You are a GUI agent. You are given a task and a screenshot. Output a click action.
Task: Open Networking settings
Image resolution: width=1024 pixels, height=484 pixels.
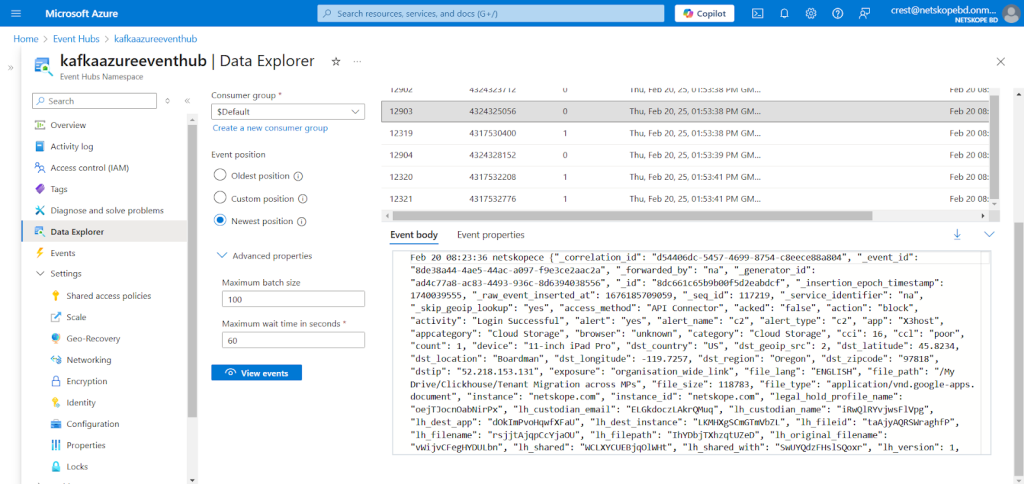(89, 360)
